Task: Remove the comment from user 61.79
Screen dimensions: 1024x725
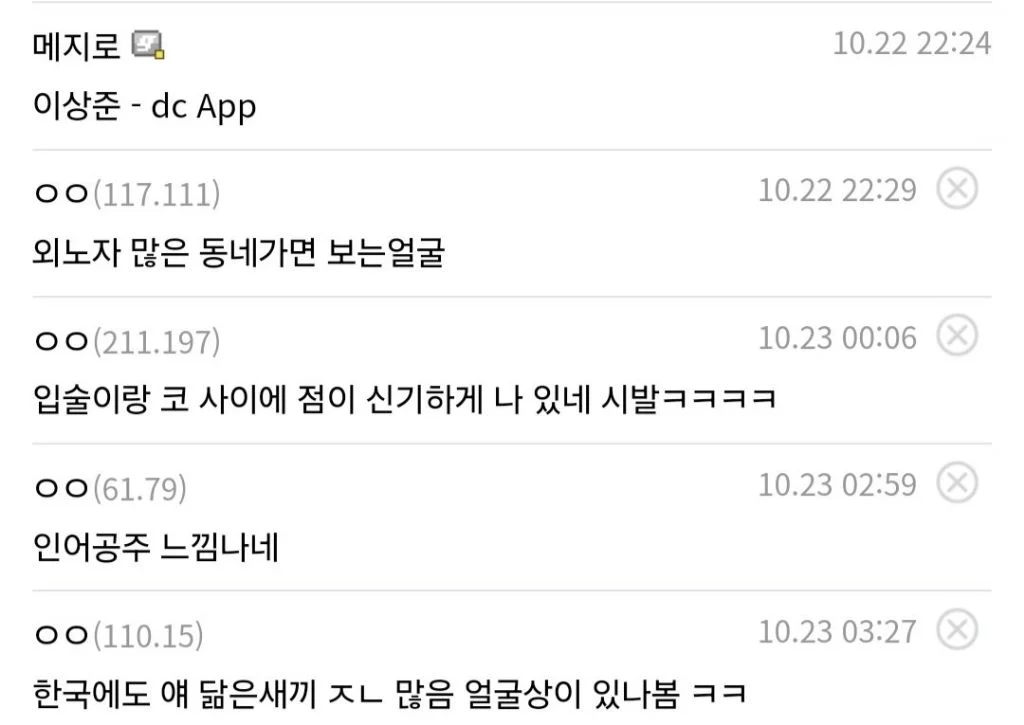Action: (957, 483)
